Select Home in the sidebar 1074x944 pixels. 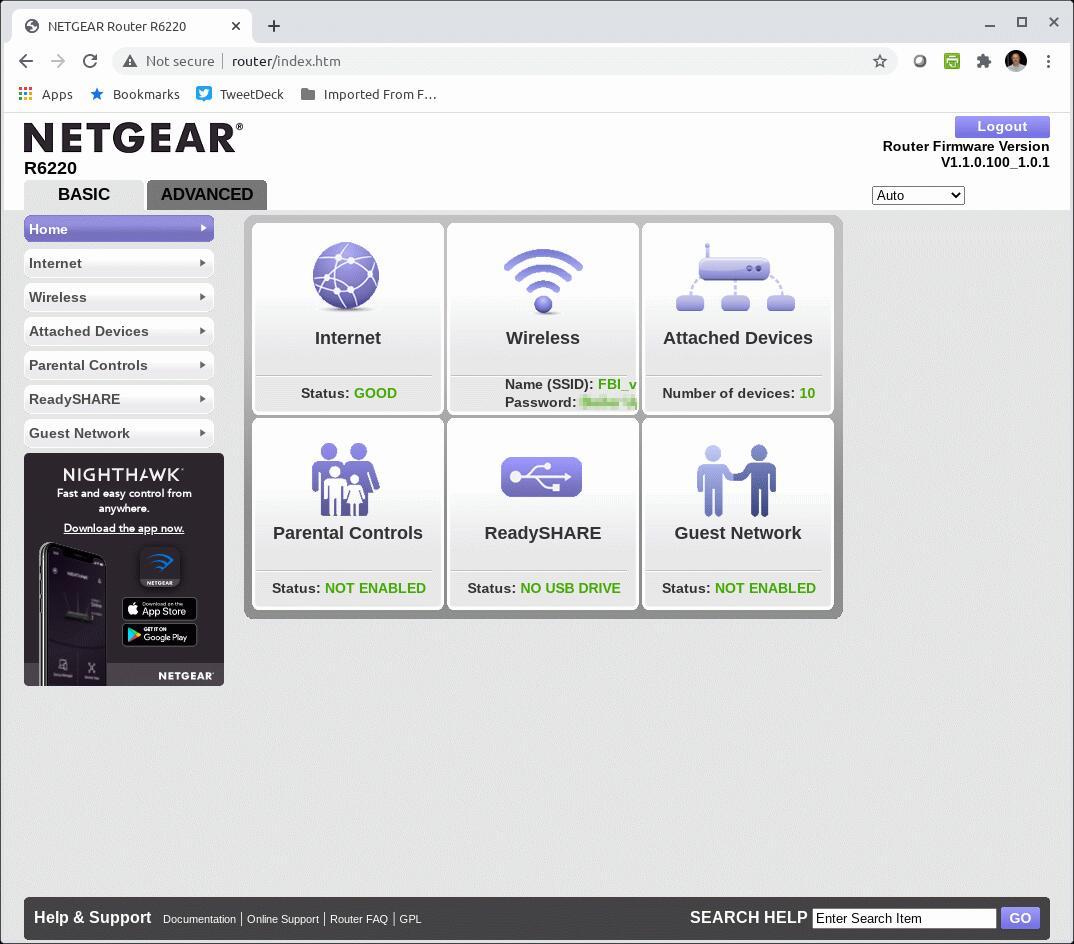(118, 229)
